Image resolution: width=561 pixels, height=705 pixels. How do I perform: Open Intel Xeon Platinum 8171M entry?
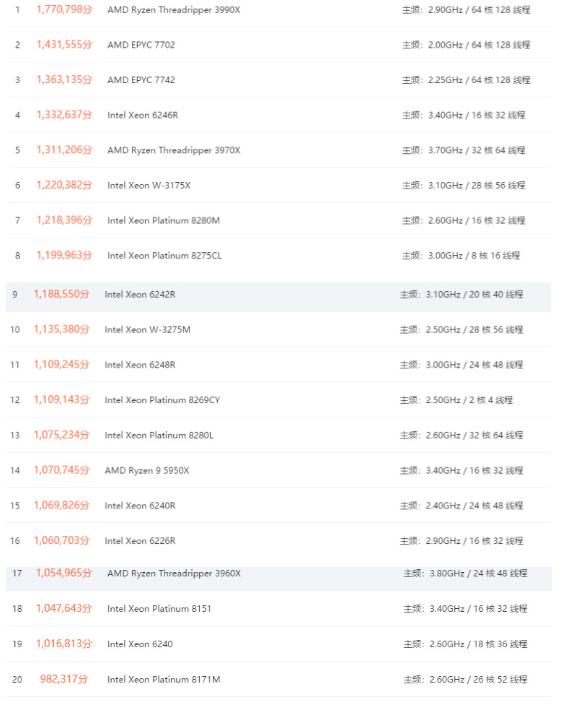click(x=164, y=679)
